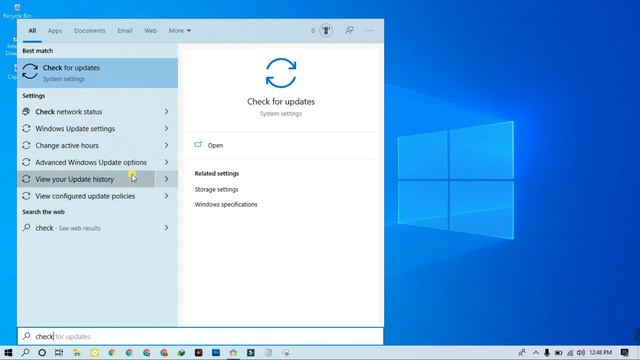The height and width of the screenshot is (360, 640).
Task: Expand the View configured update policies arrow
Action: 166,196
